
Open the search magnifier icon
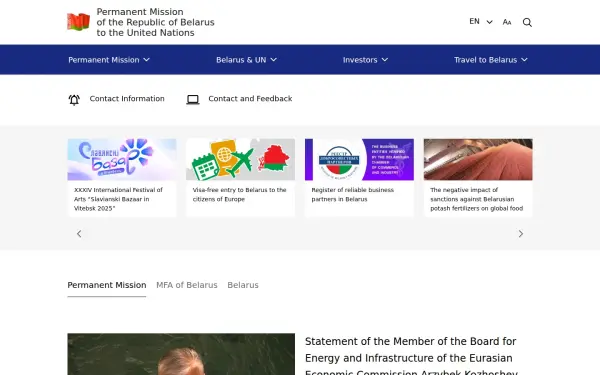tap(527, 22)
